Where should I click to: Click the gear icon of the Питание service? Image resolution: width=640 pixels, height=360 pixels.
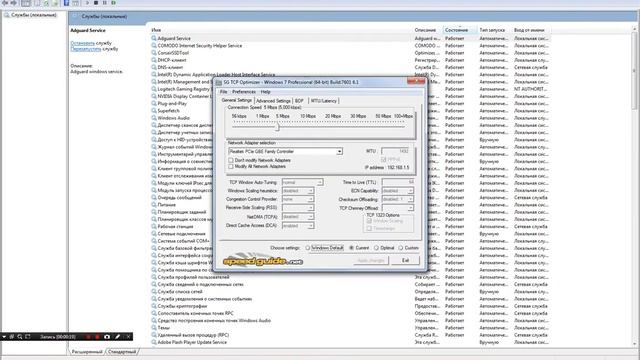pos(154,205)
